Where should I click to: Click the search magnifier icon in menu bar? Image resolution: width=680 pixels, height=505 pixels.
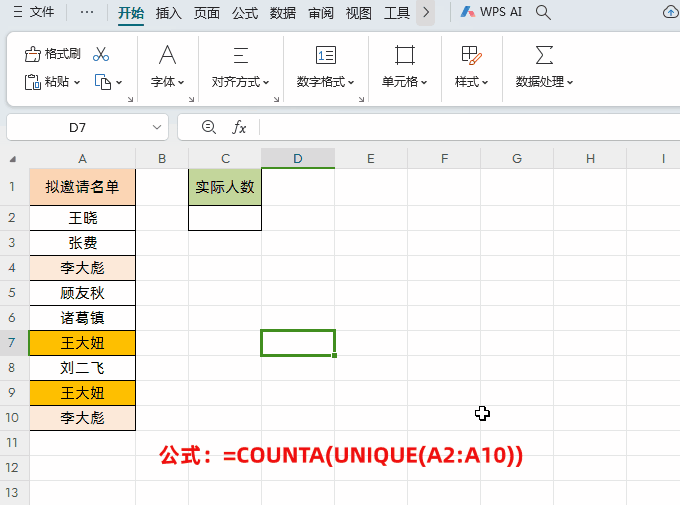(x=543, y=13)
